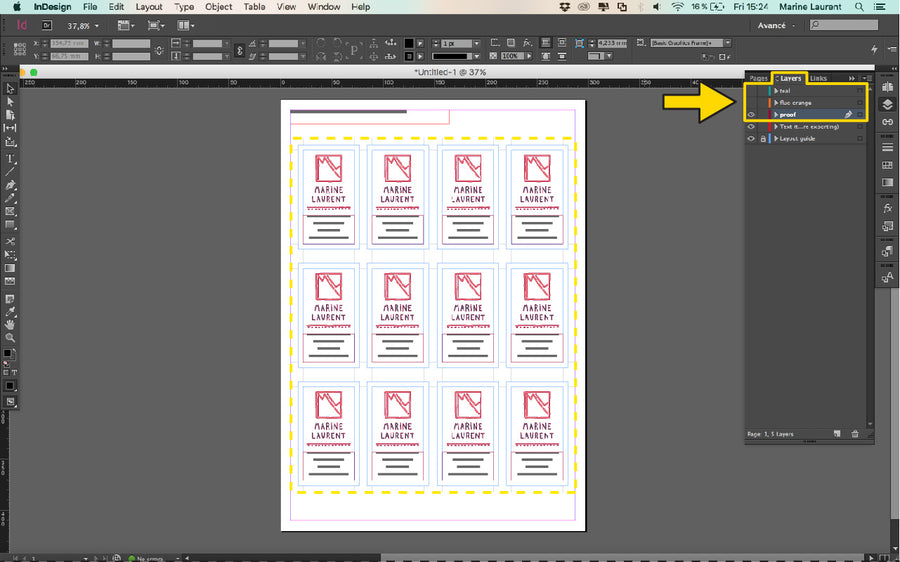Click selection square of Layout guide layer
This screenshot has height=562, width=900.
[860, 139]
